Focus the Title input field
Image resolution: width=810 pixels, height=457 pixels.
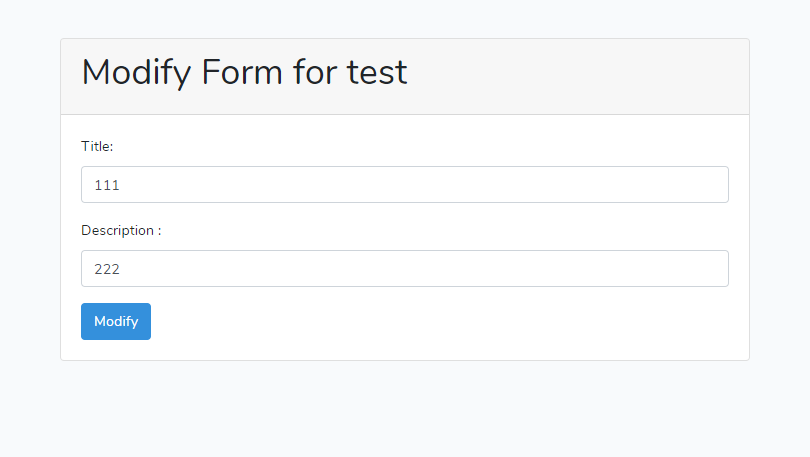click(404, 185)
